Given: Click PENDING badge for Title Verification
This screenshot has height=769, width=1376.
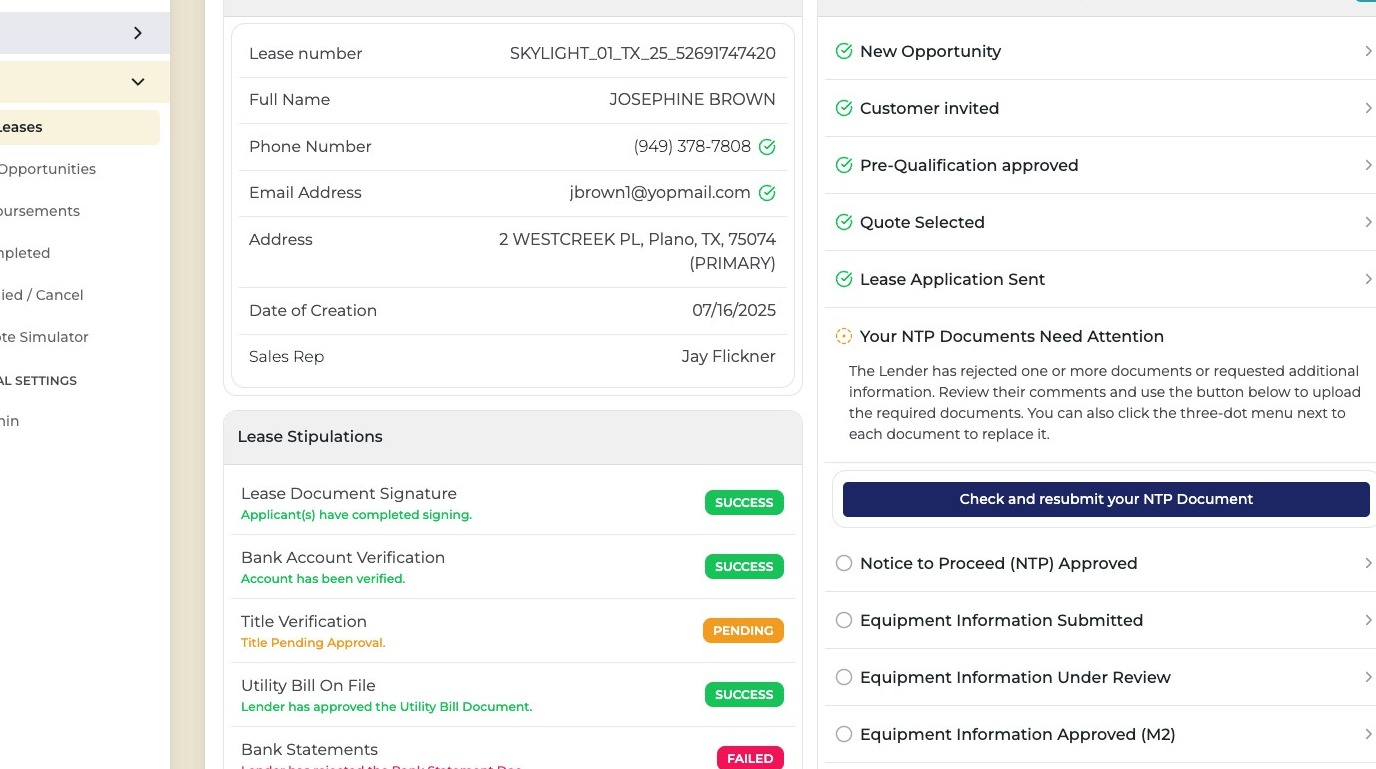Looking at the screenshot, I should click(743, 631).
